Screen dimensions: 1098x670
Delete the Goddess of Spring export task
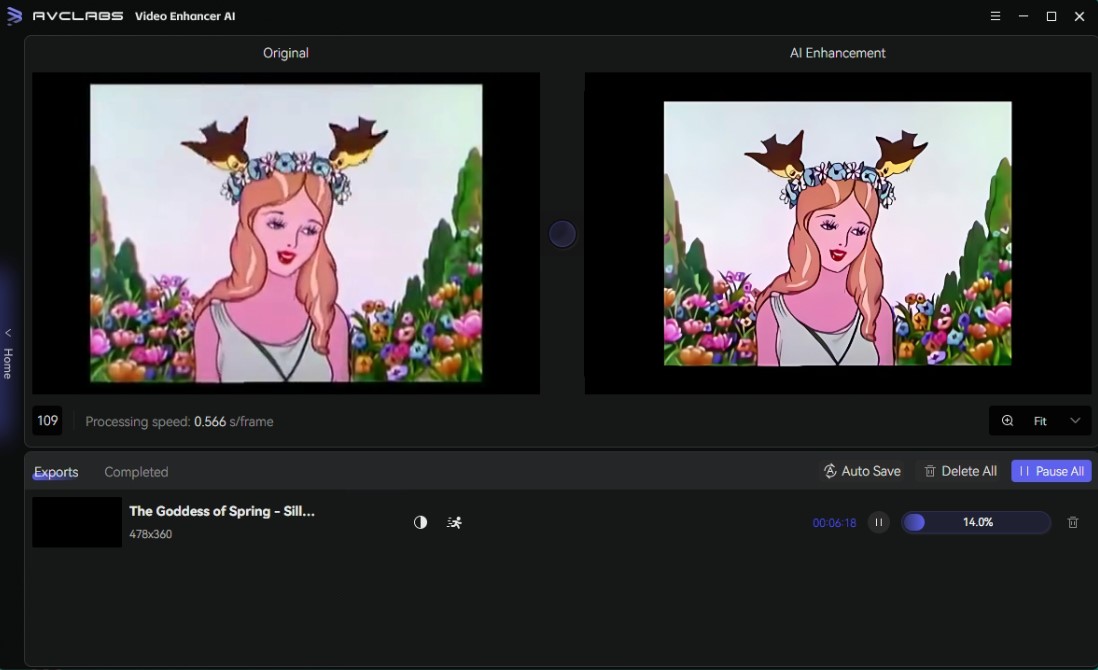(x=1072, y=522)
